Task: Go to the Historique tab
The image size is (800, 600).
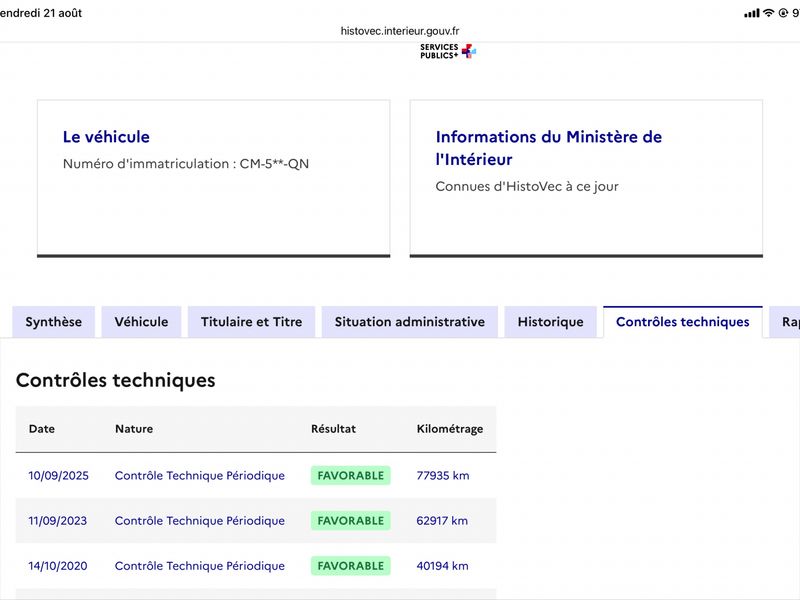Action: pyautogui.click(x=551, y=322)
